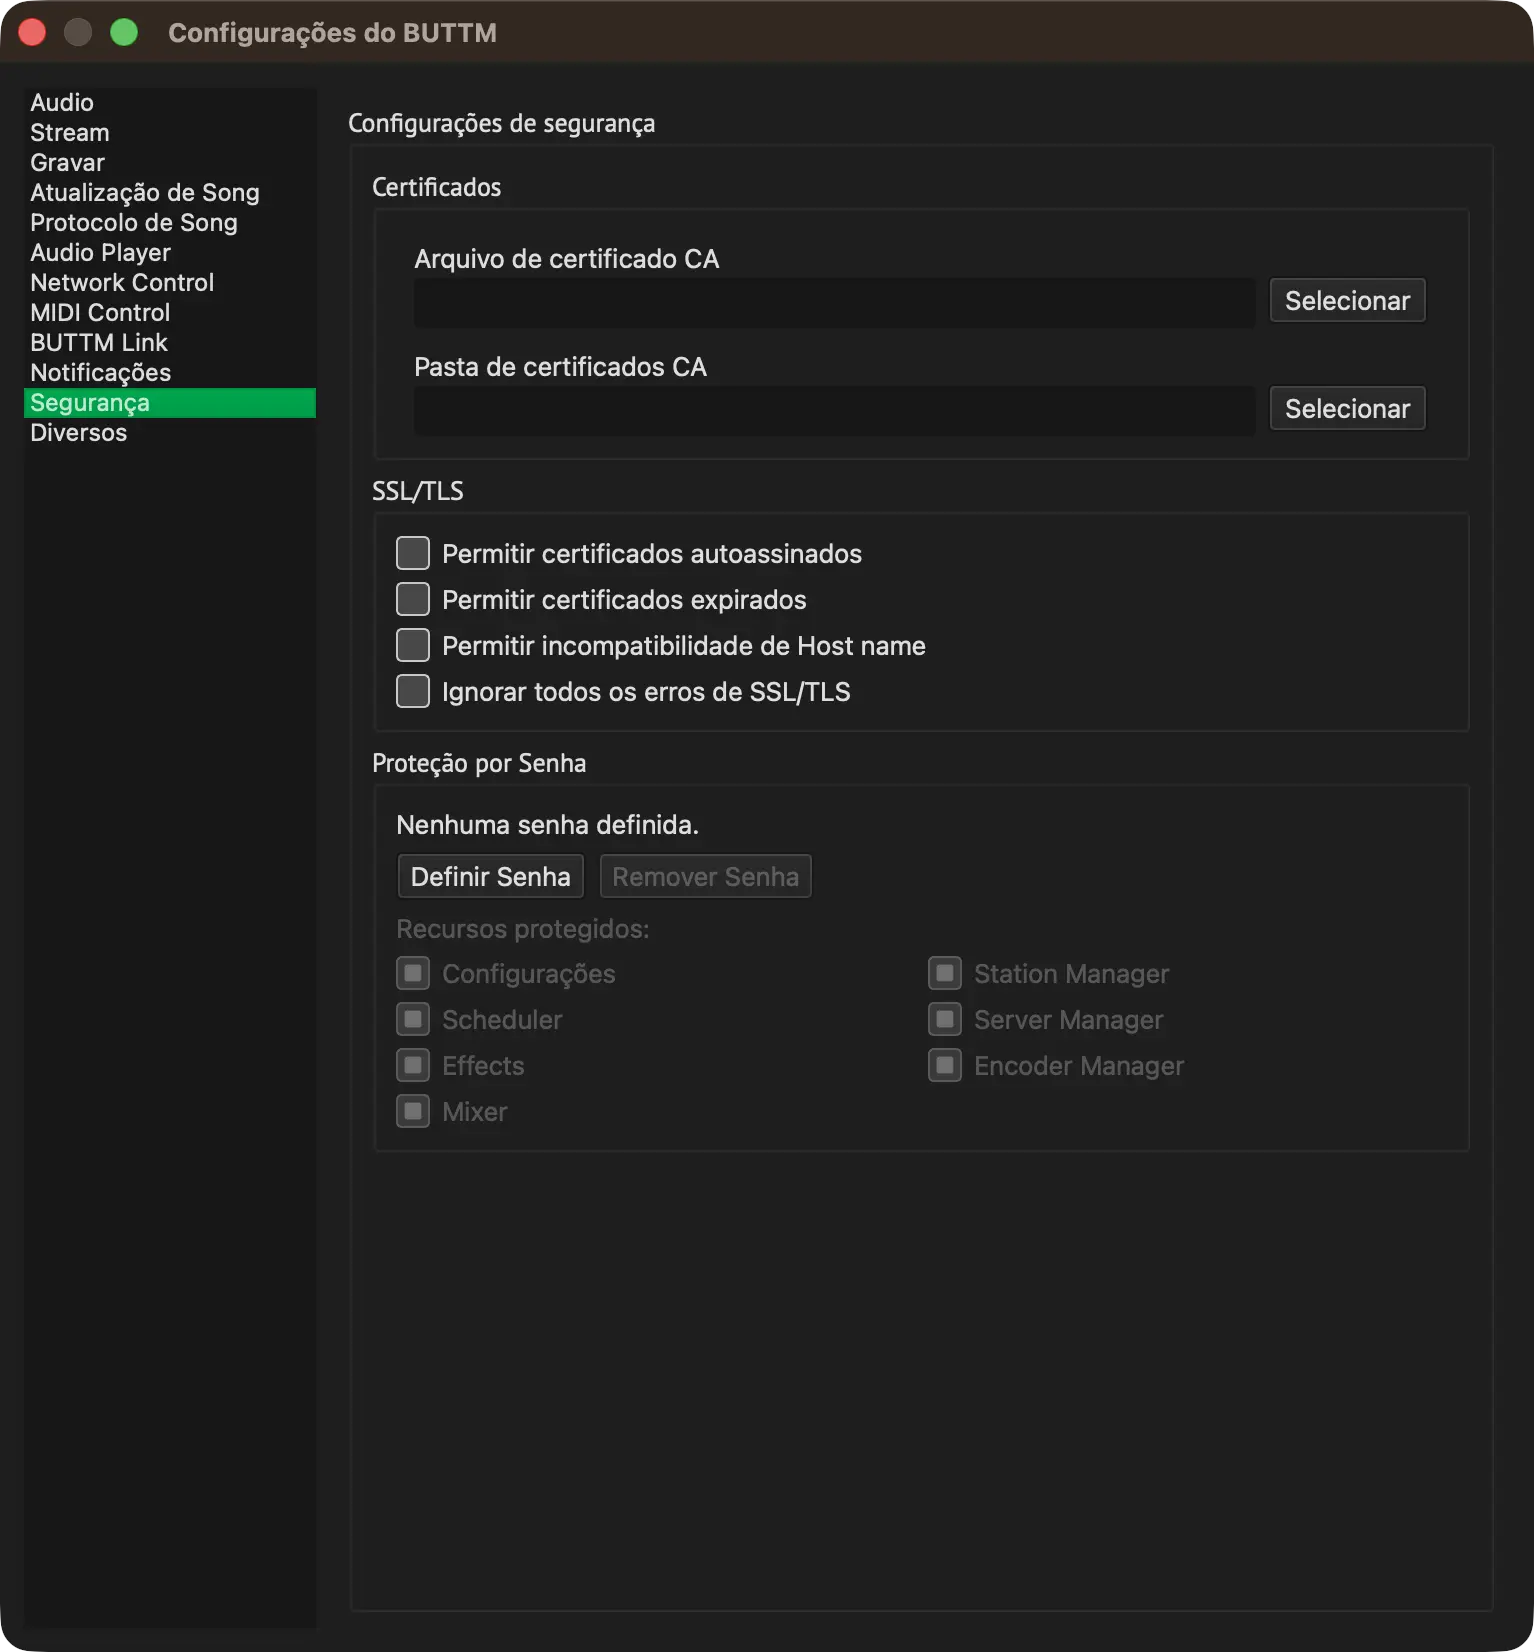This screenshot has height=1652, width=1534.
Task: Click the Definir Senha button
Action: 490,877
